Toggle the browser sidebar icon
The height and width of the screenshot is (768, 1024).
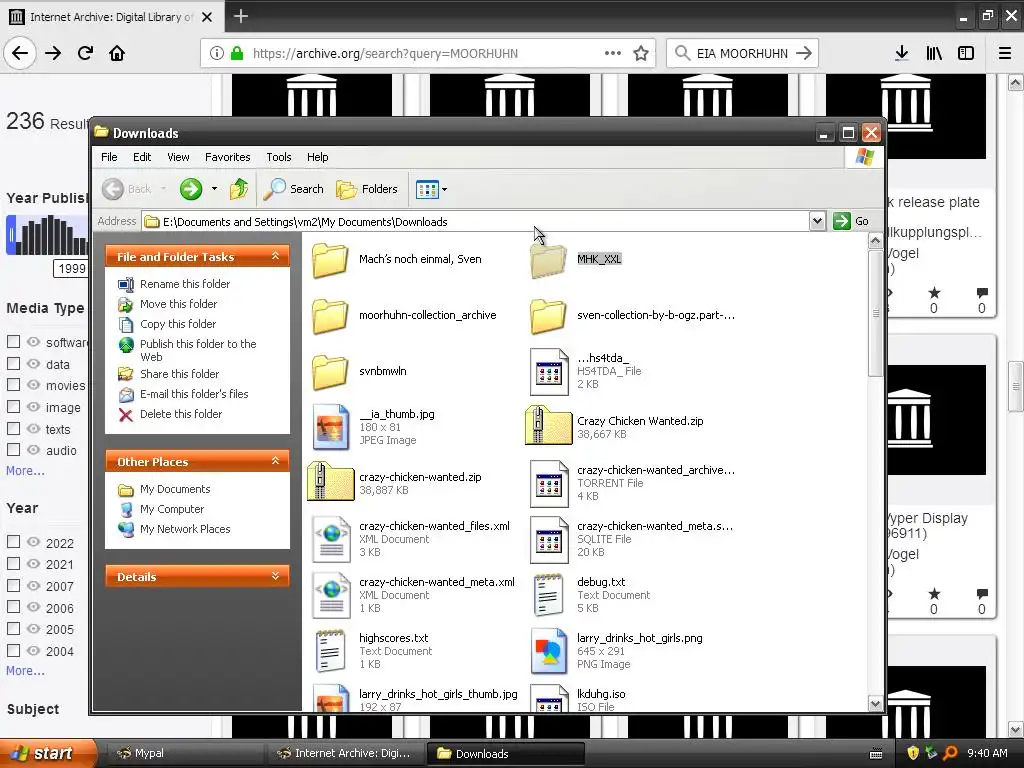pos(966,53)
